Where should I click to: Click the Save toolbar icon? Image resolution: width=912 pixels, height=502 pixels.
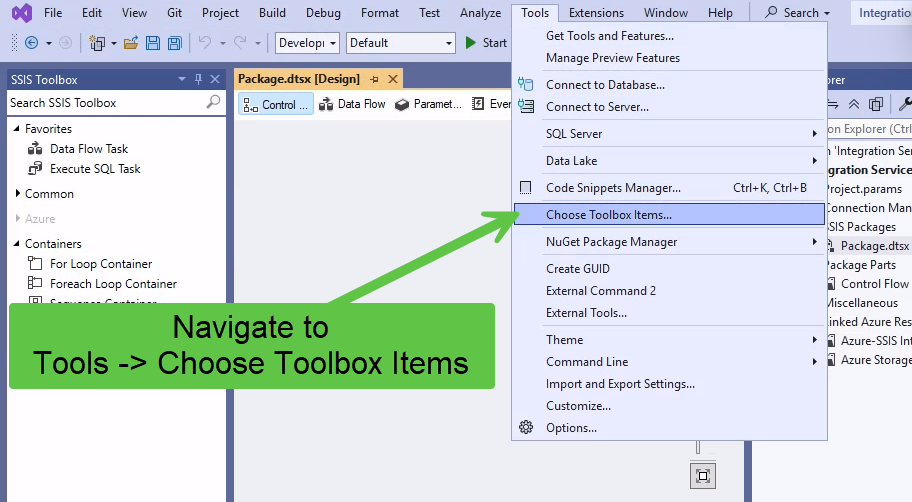152,42
